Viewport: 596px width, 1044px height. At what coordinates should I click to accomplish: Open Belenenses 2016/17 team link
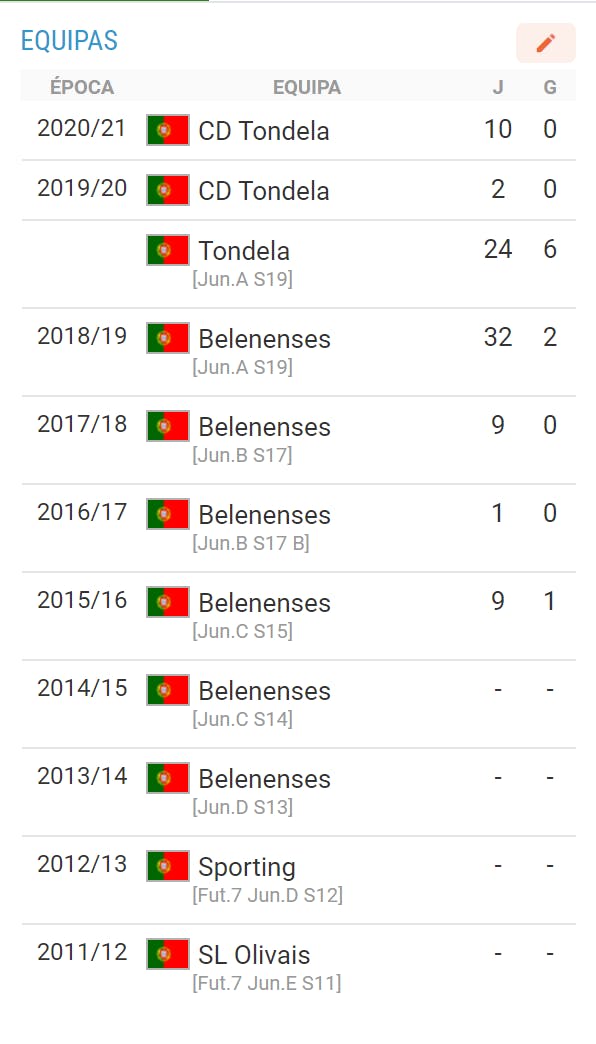[264, 515]
